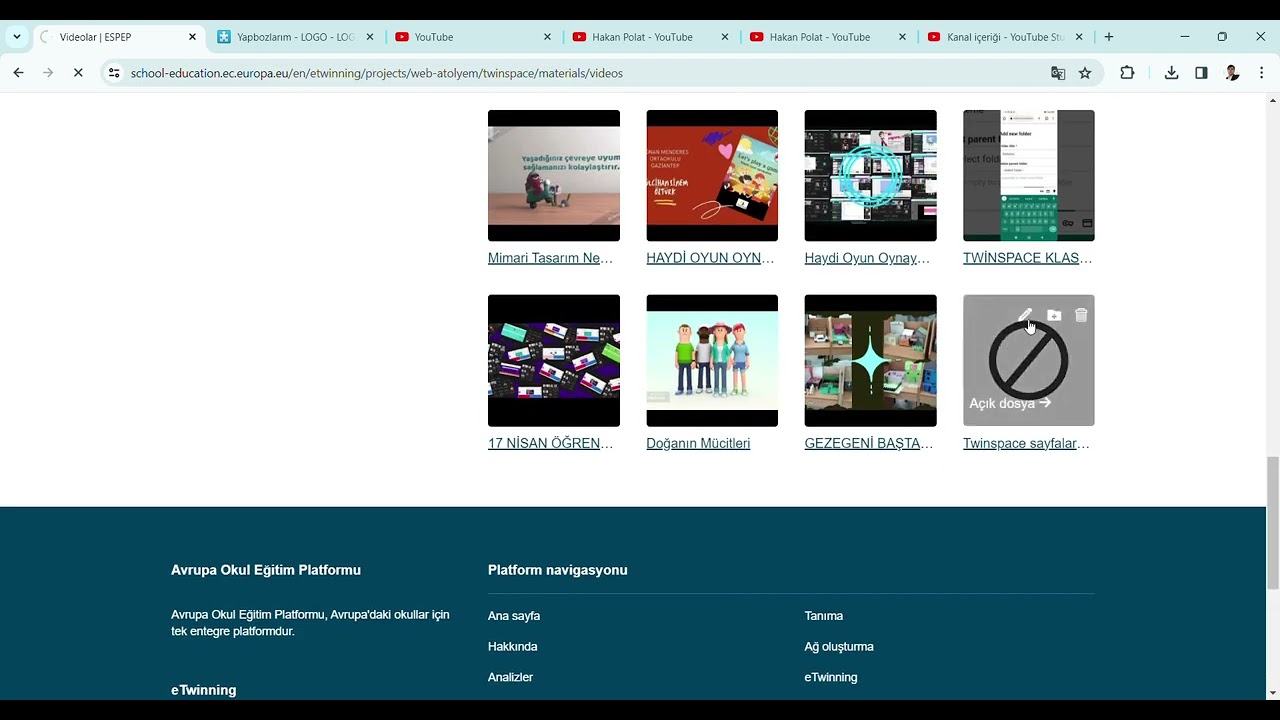Click the scrollbar up arrow
This screenshot has height=720, width=1280.
[x=1273, y=101]
